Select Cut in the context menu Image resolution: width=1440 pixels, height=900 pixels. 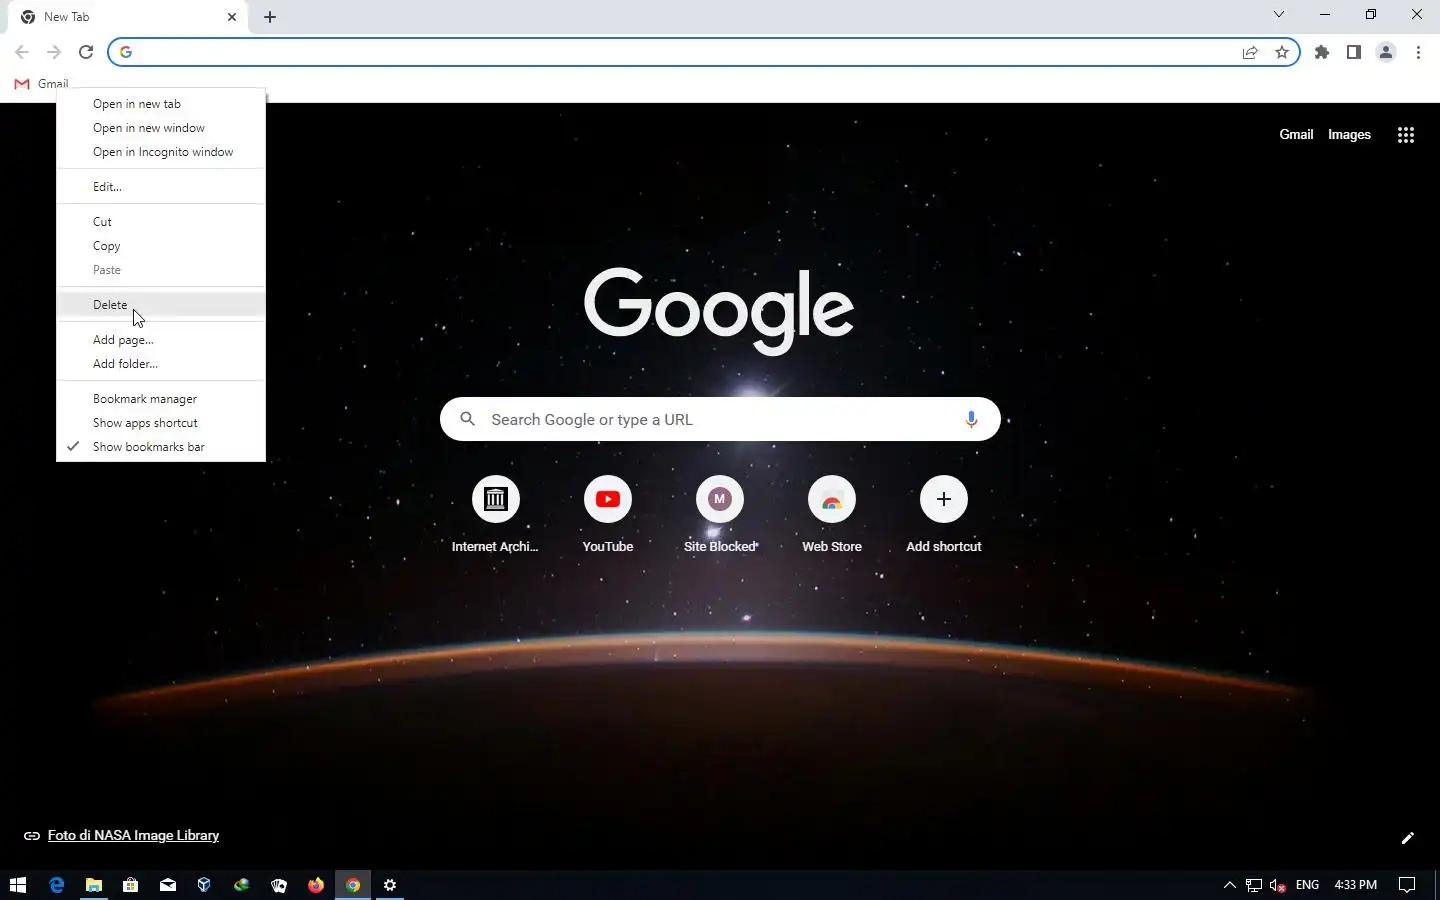161,222
